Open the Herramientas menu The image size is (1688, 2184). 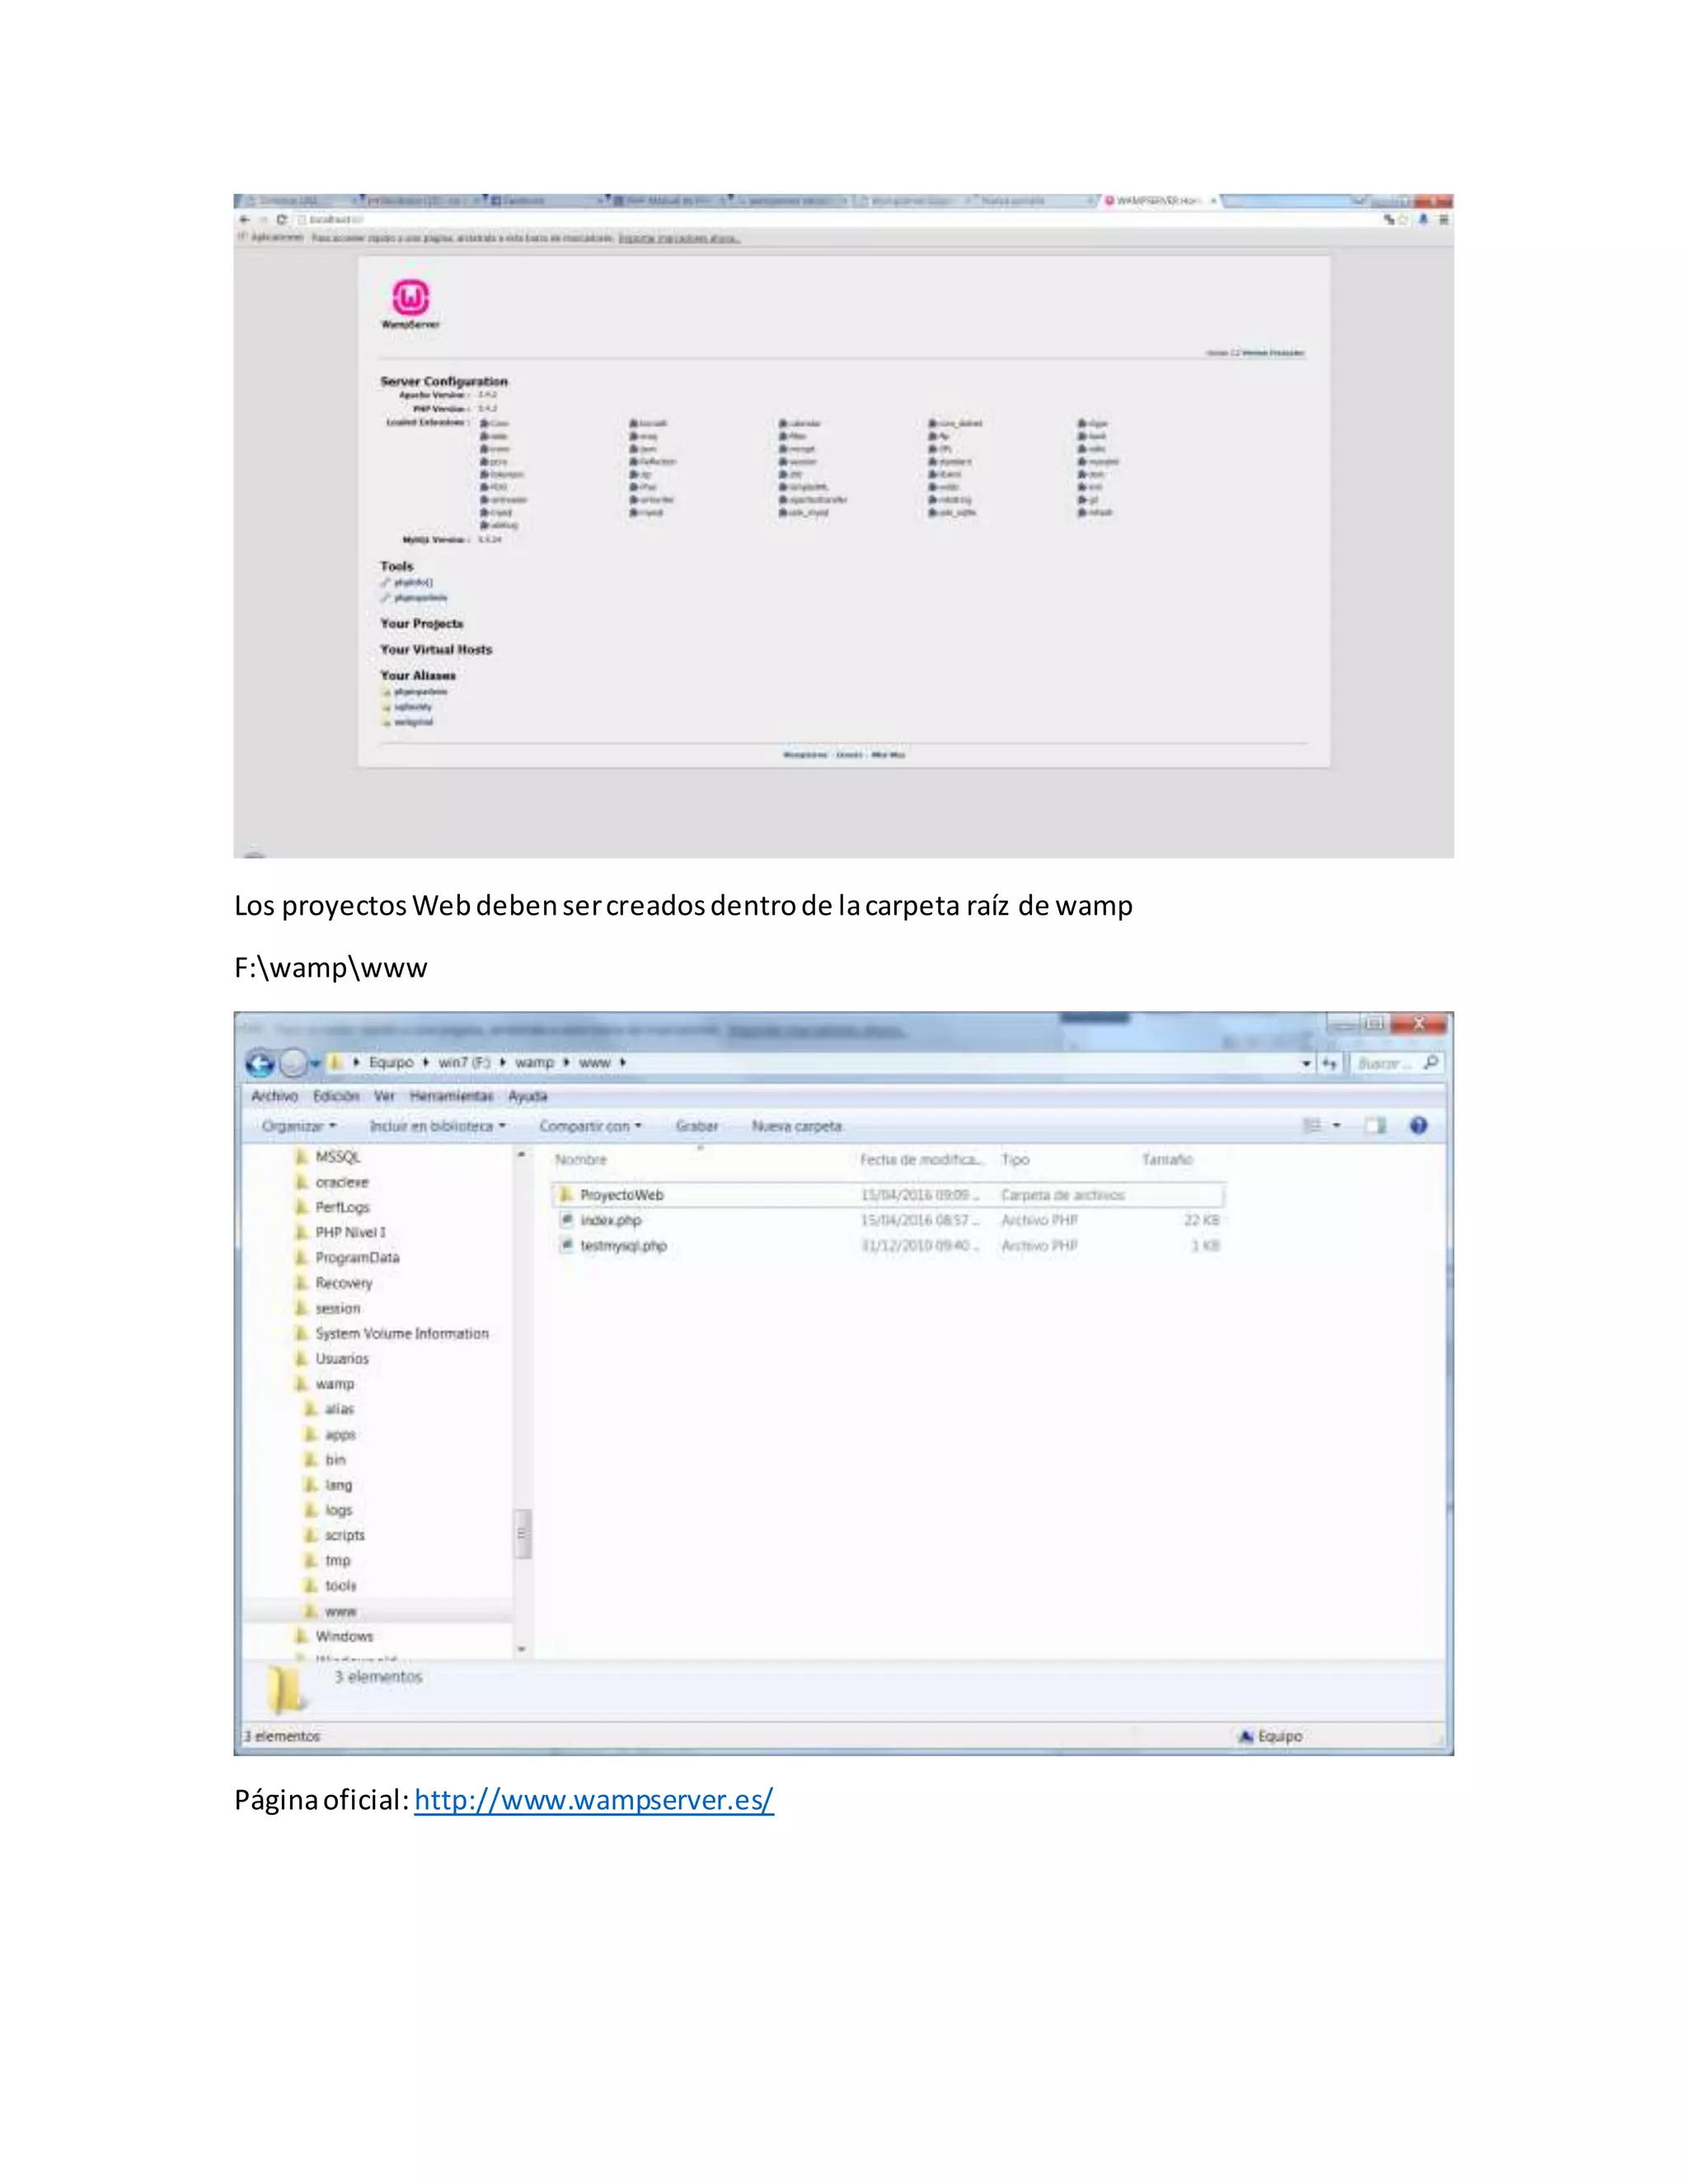(x=451, y=1096)
